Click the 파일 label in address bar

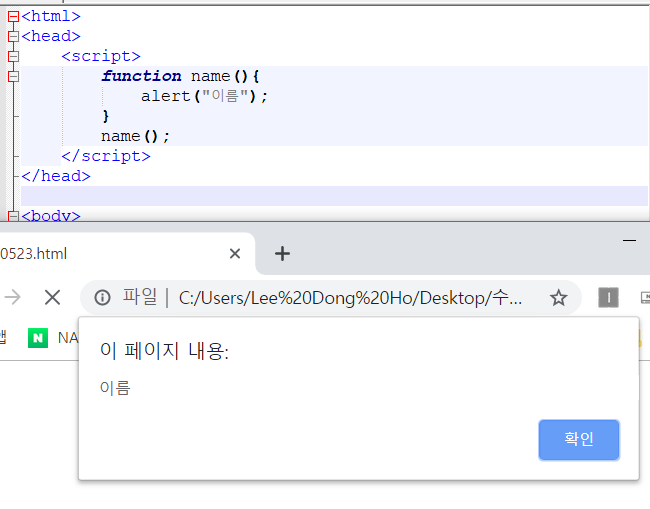[140, 297]
